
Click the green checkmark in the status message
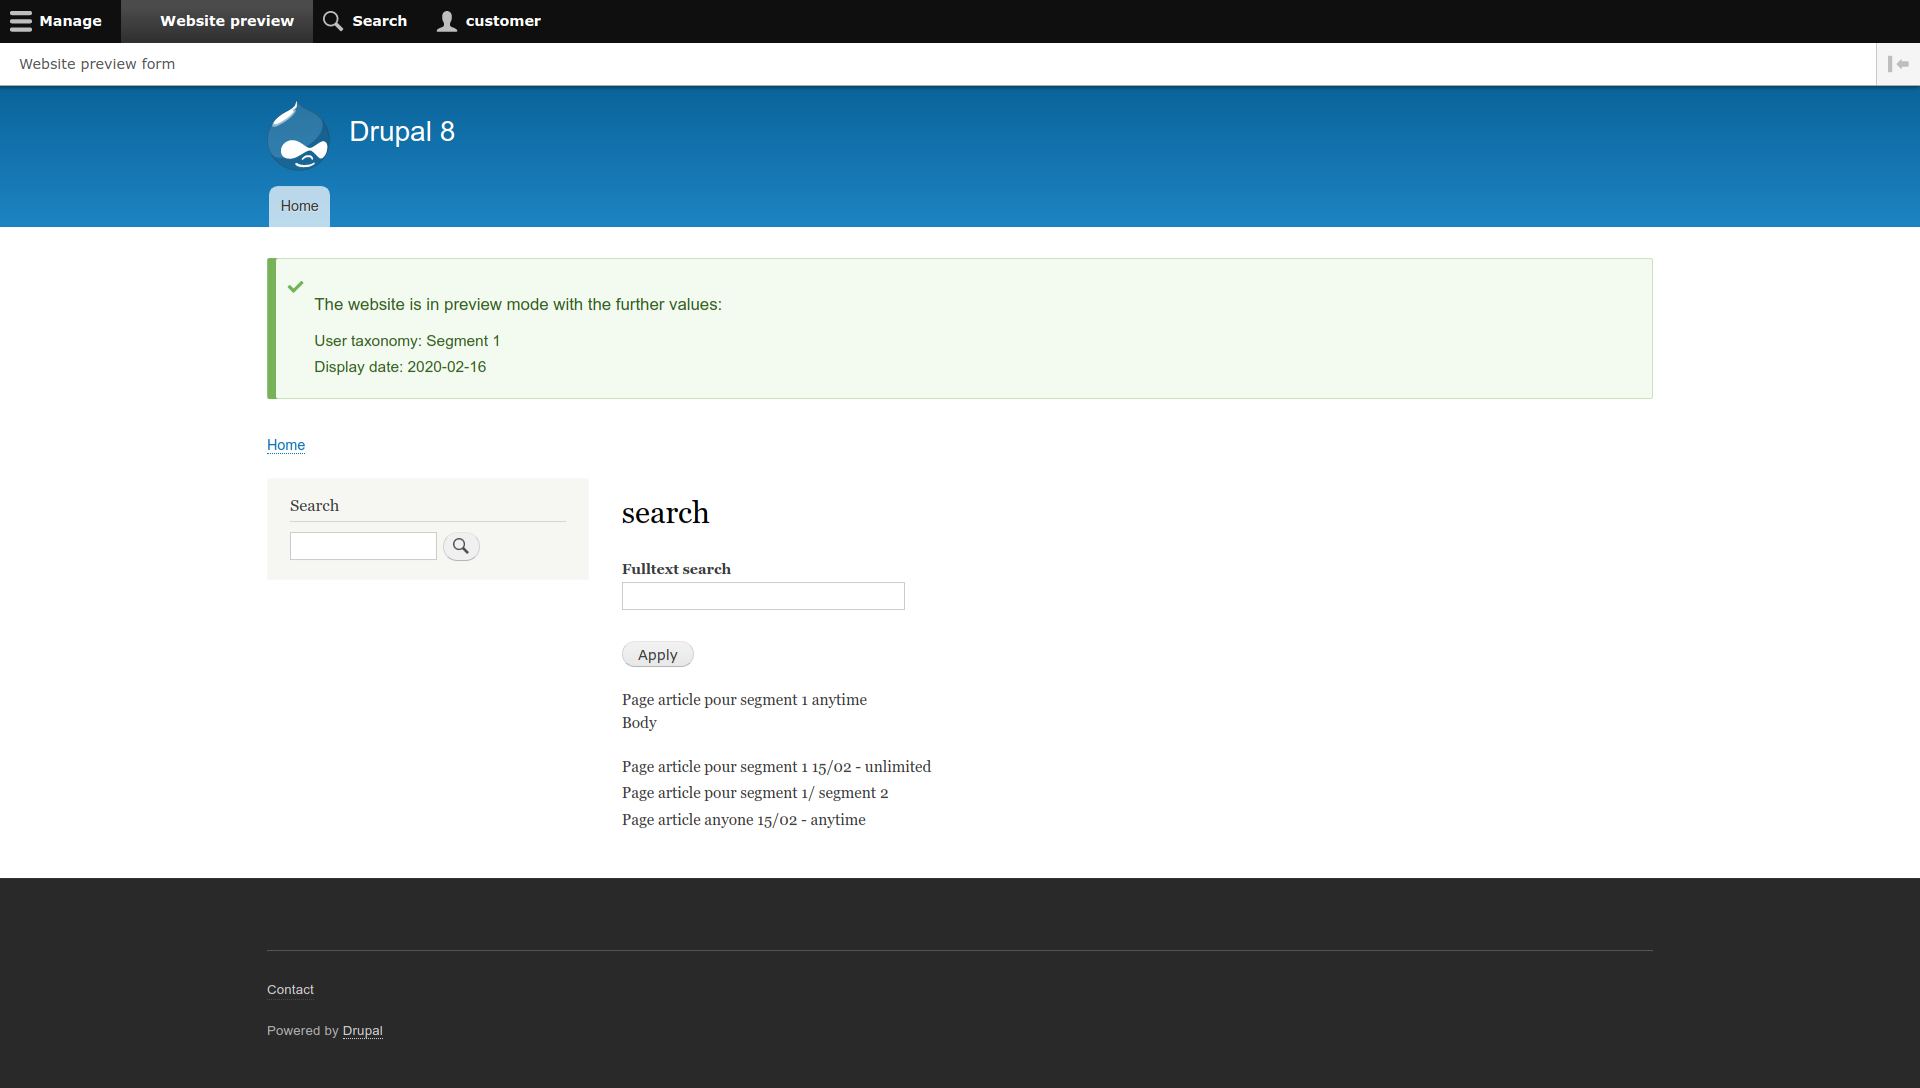tap(295, 286)
